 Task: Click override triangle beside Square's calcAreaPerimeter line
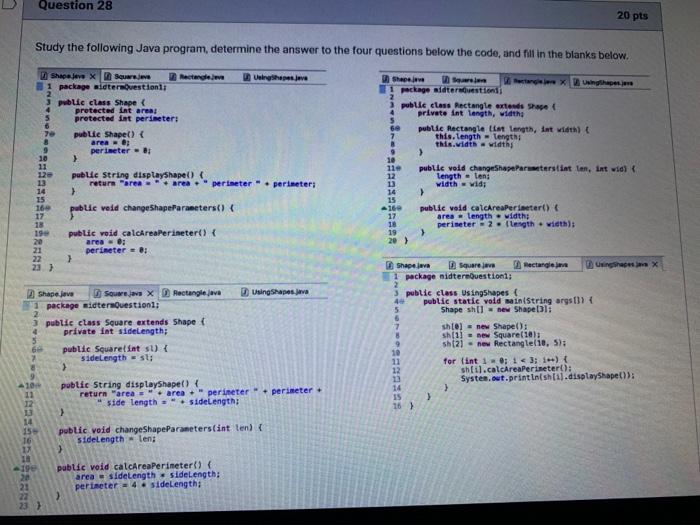16,468
